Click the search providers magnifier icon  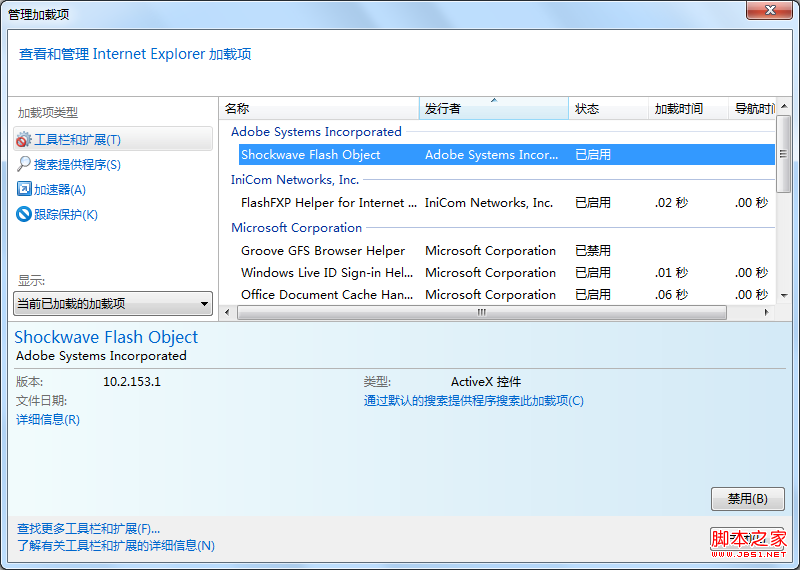tap(24, 164)
